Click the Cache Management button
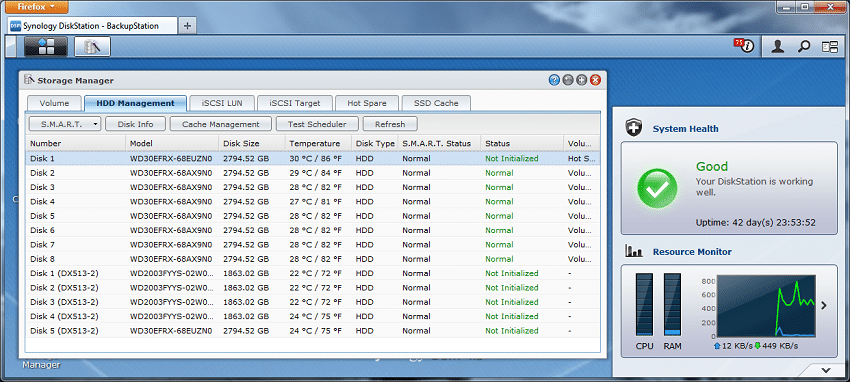The height and width of the screenshot is (382, 850). click(221, 124)
